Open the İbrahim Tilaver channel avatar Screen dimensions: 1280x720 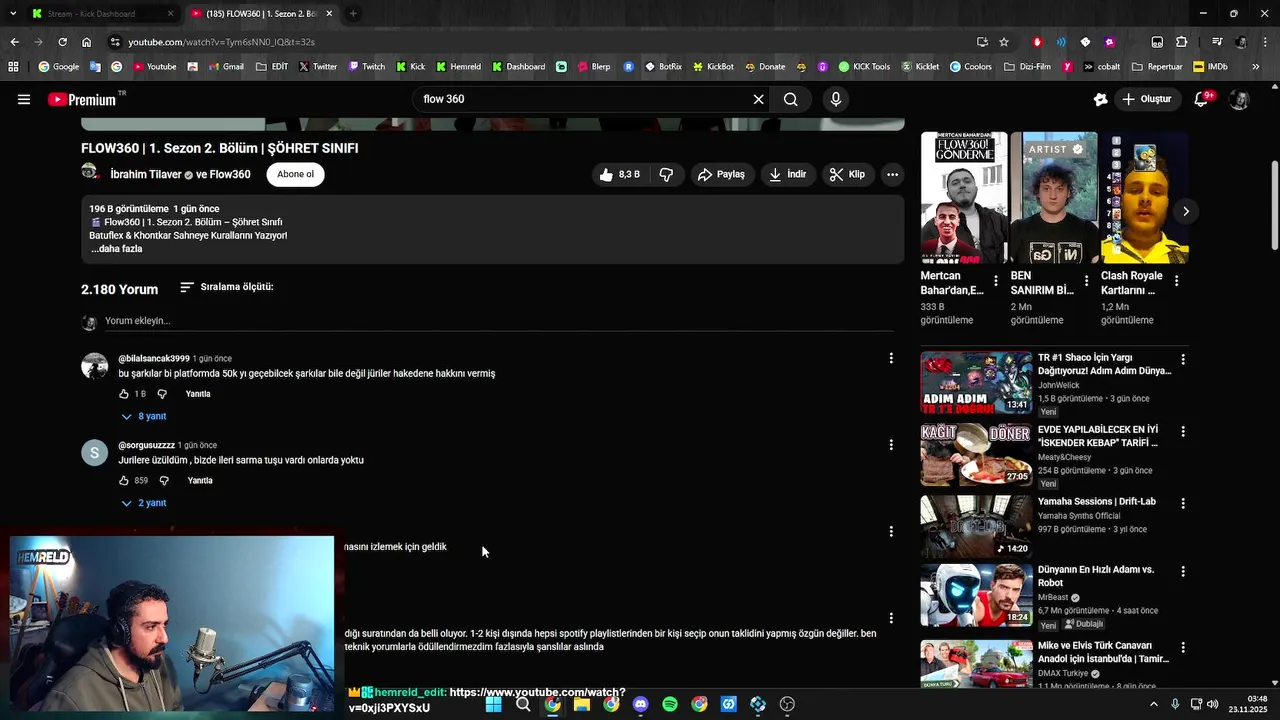coord(90,172)
